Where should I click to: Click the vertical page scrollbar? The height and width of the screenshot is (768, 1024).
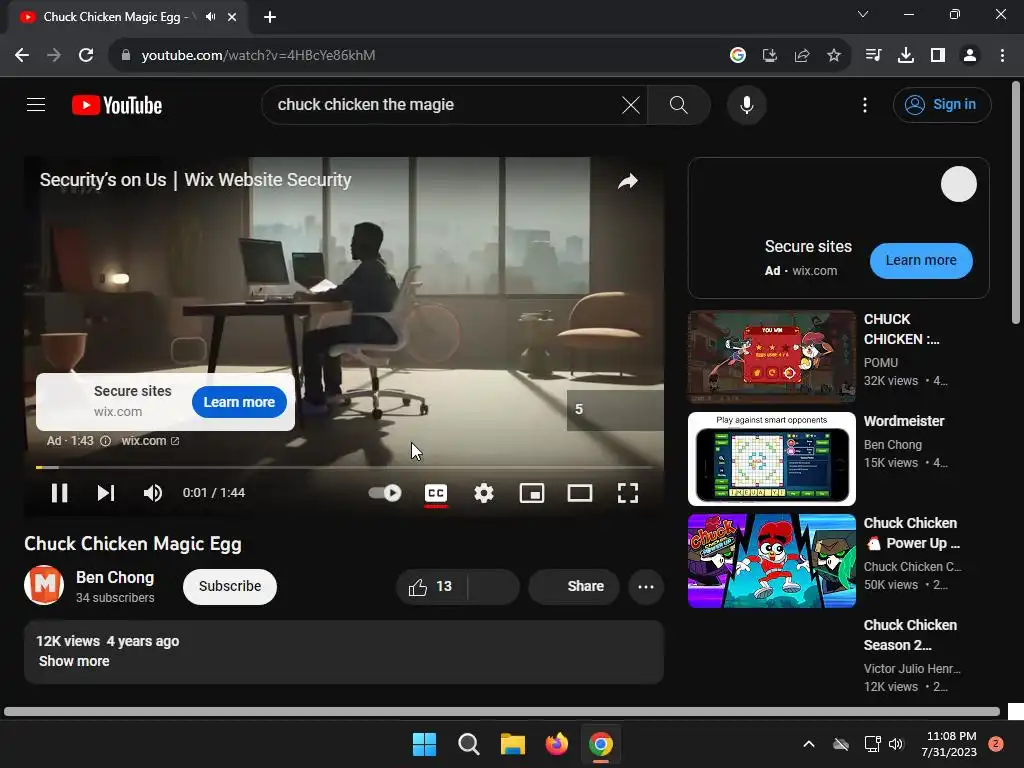1016,202
